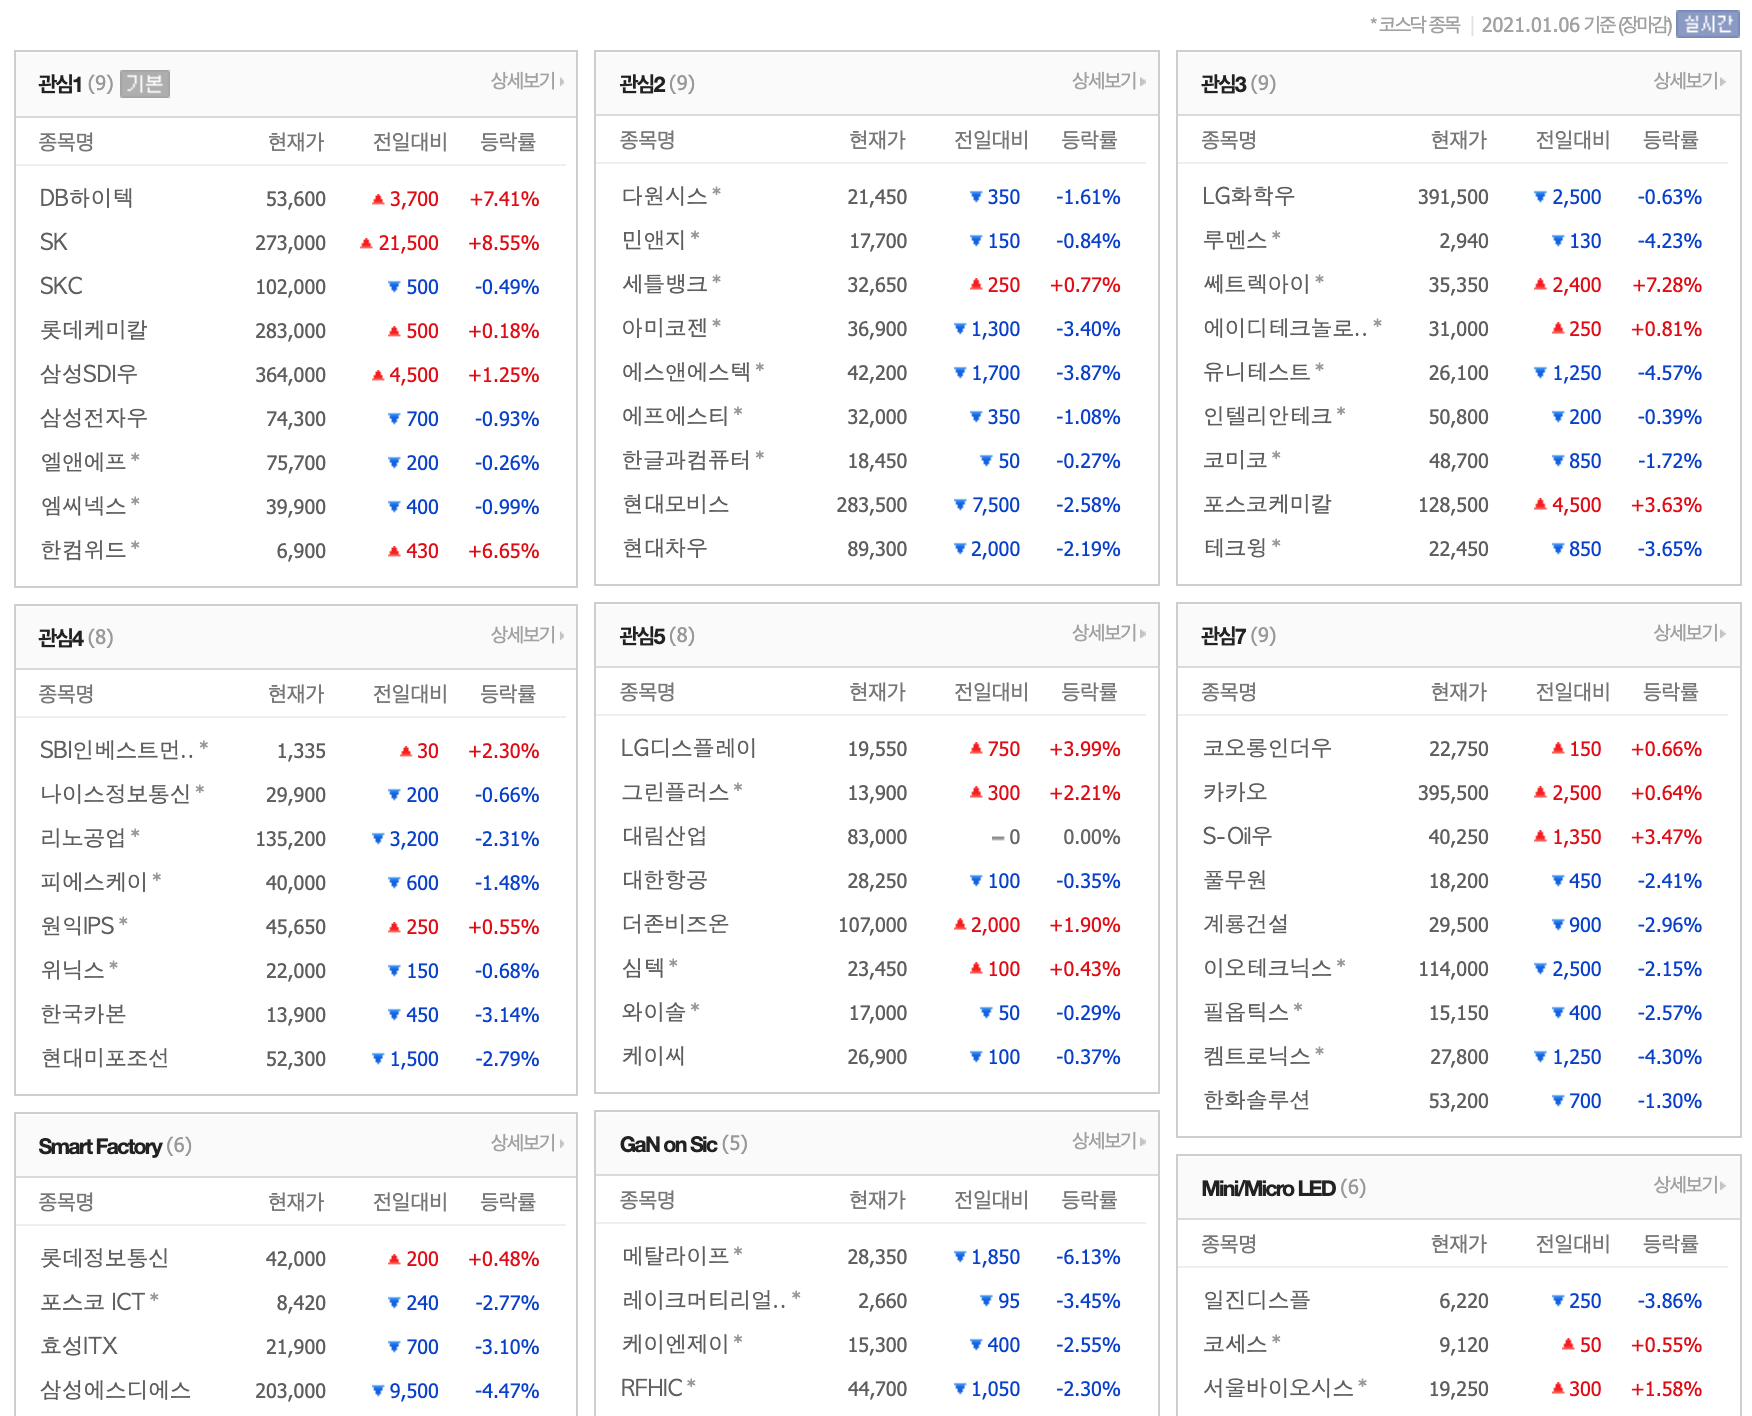Open LG화학우 stock in 관심3
The image size is (1752, 1416).
tap(1249, 196)
